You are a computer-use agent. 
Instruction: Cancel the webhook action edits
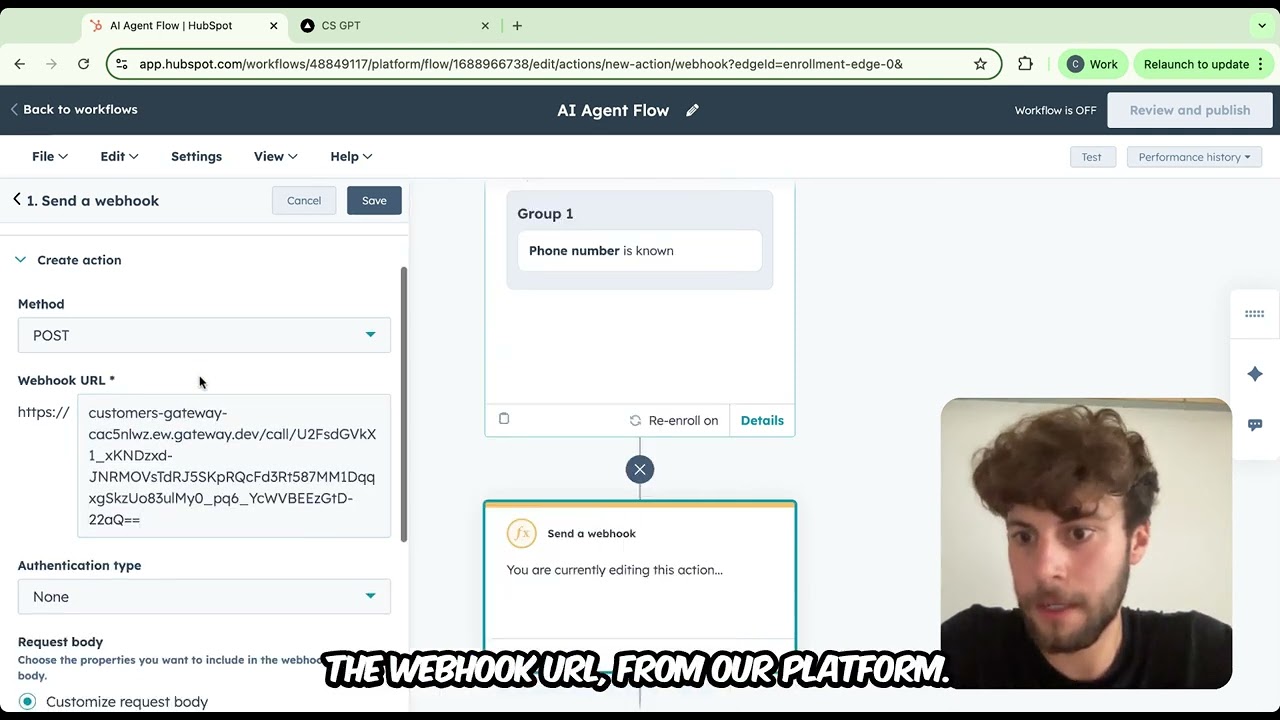304,200
